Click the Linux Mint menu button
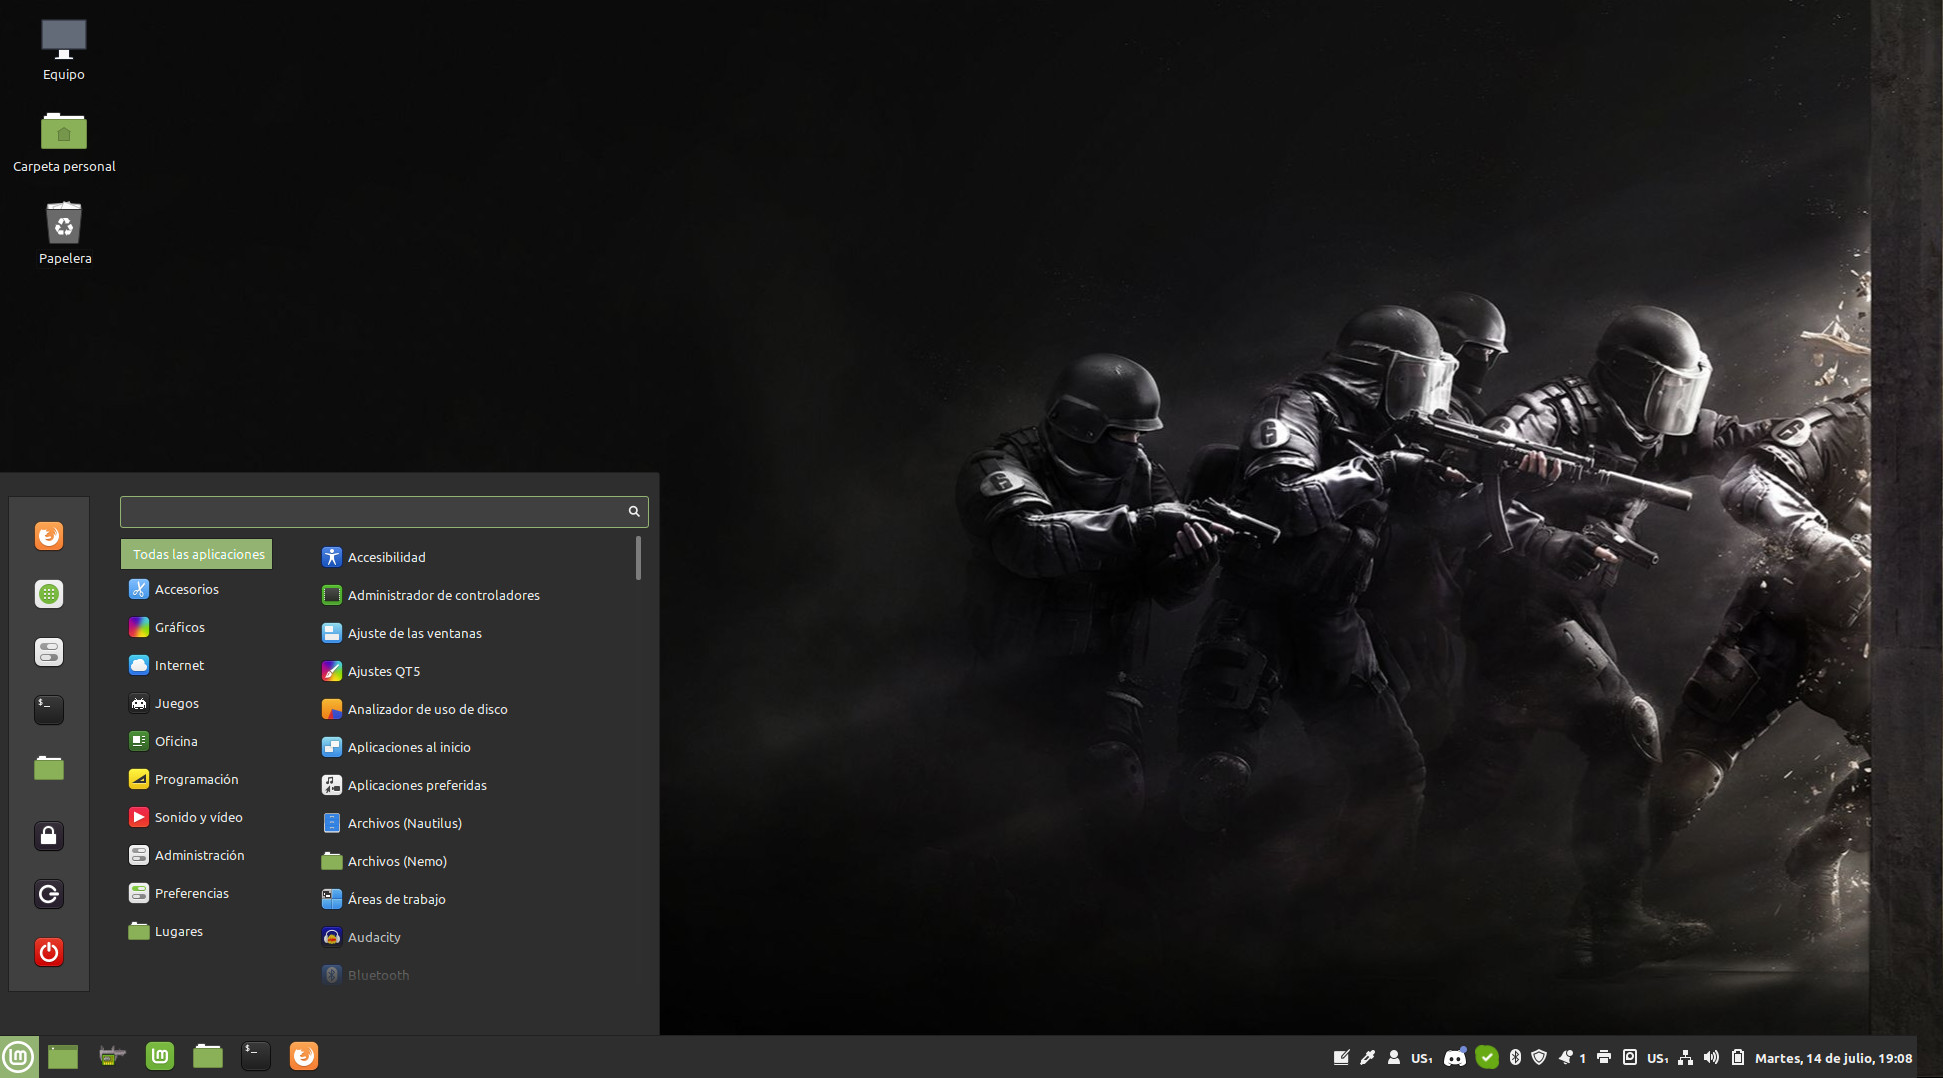Image resolution: width=1943 pixels, height=1078 pixels. click(19, 1056)
